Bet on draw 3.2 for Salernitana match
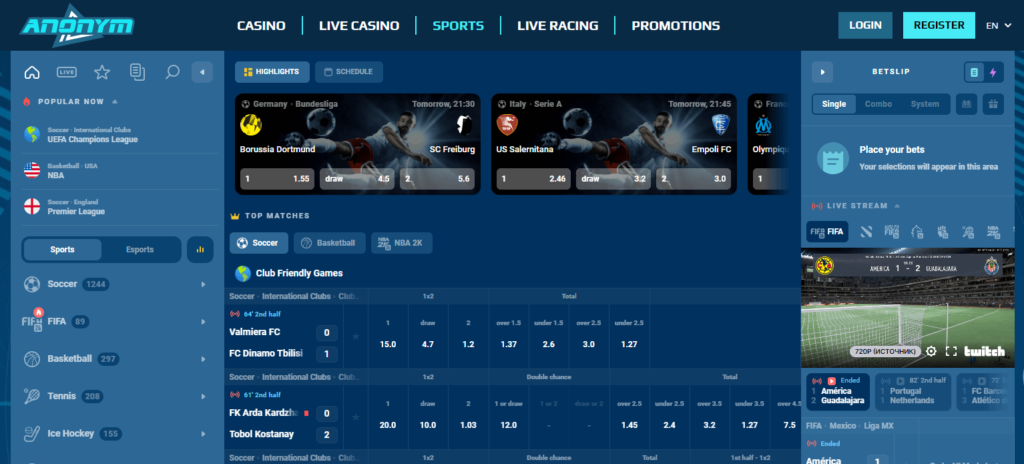 click(613, 178)
